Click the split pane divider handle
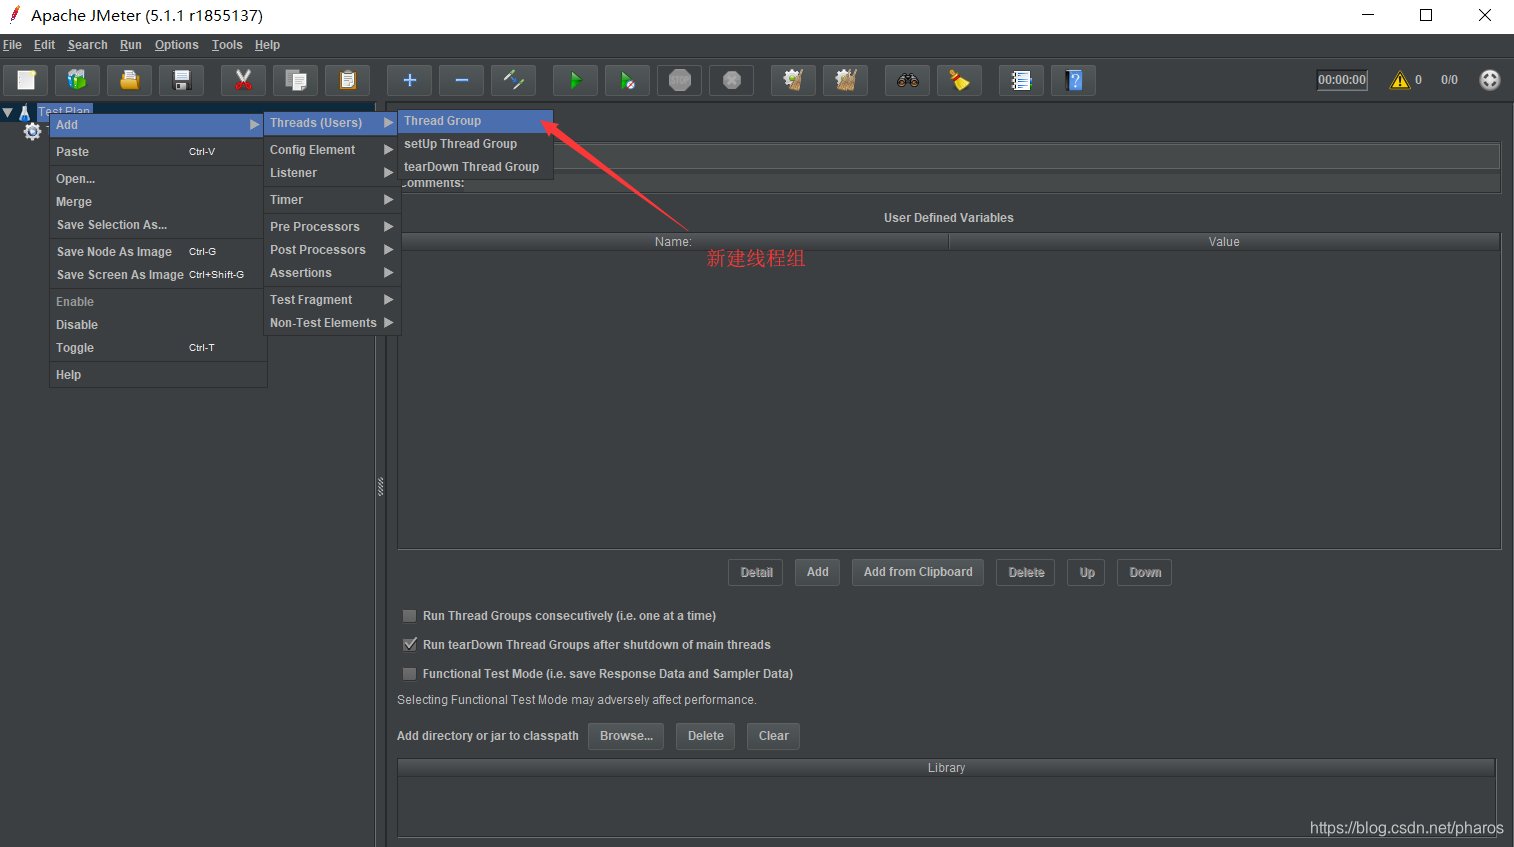Viewport: 1514px width, 847px height. tap(381, 487)
